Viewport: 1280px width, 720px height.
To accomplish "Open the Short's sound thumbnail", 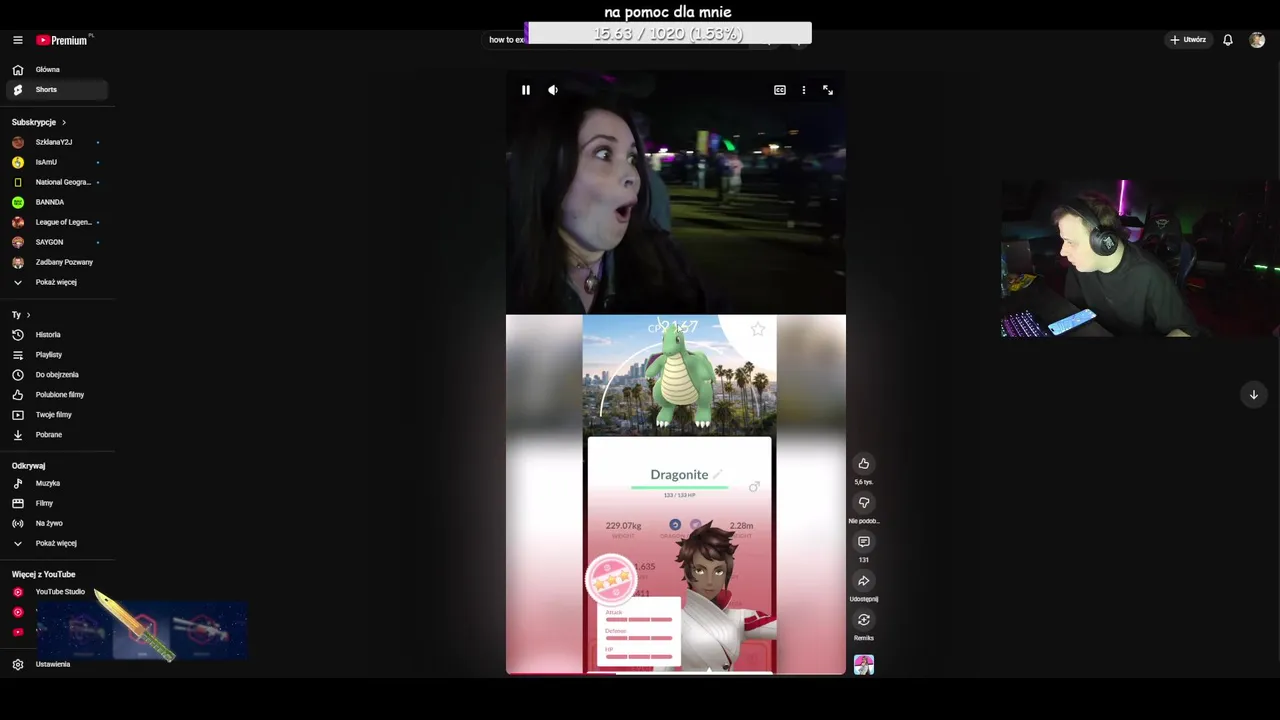I will click(864, 665).
